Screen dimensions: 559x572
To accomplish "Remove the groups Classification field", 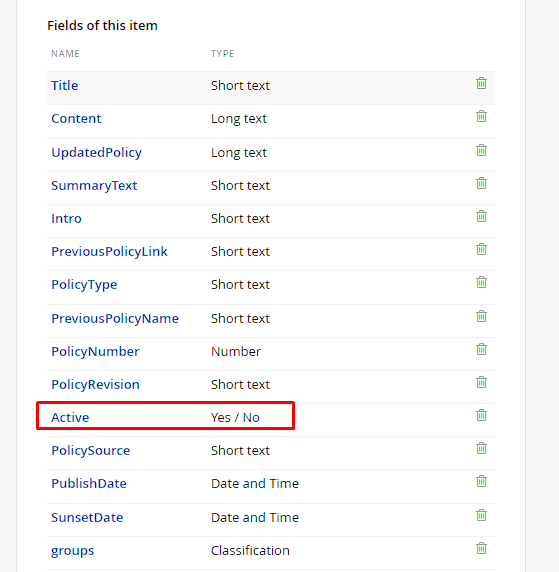I will click(481, 548).
